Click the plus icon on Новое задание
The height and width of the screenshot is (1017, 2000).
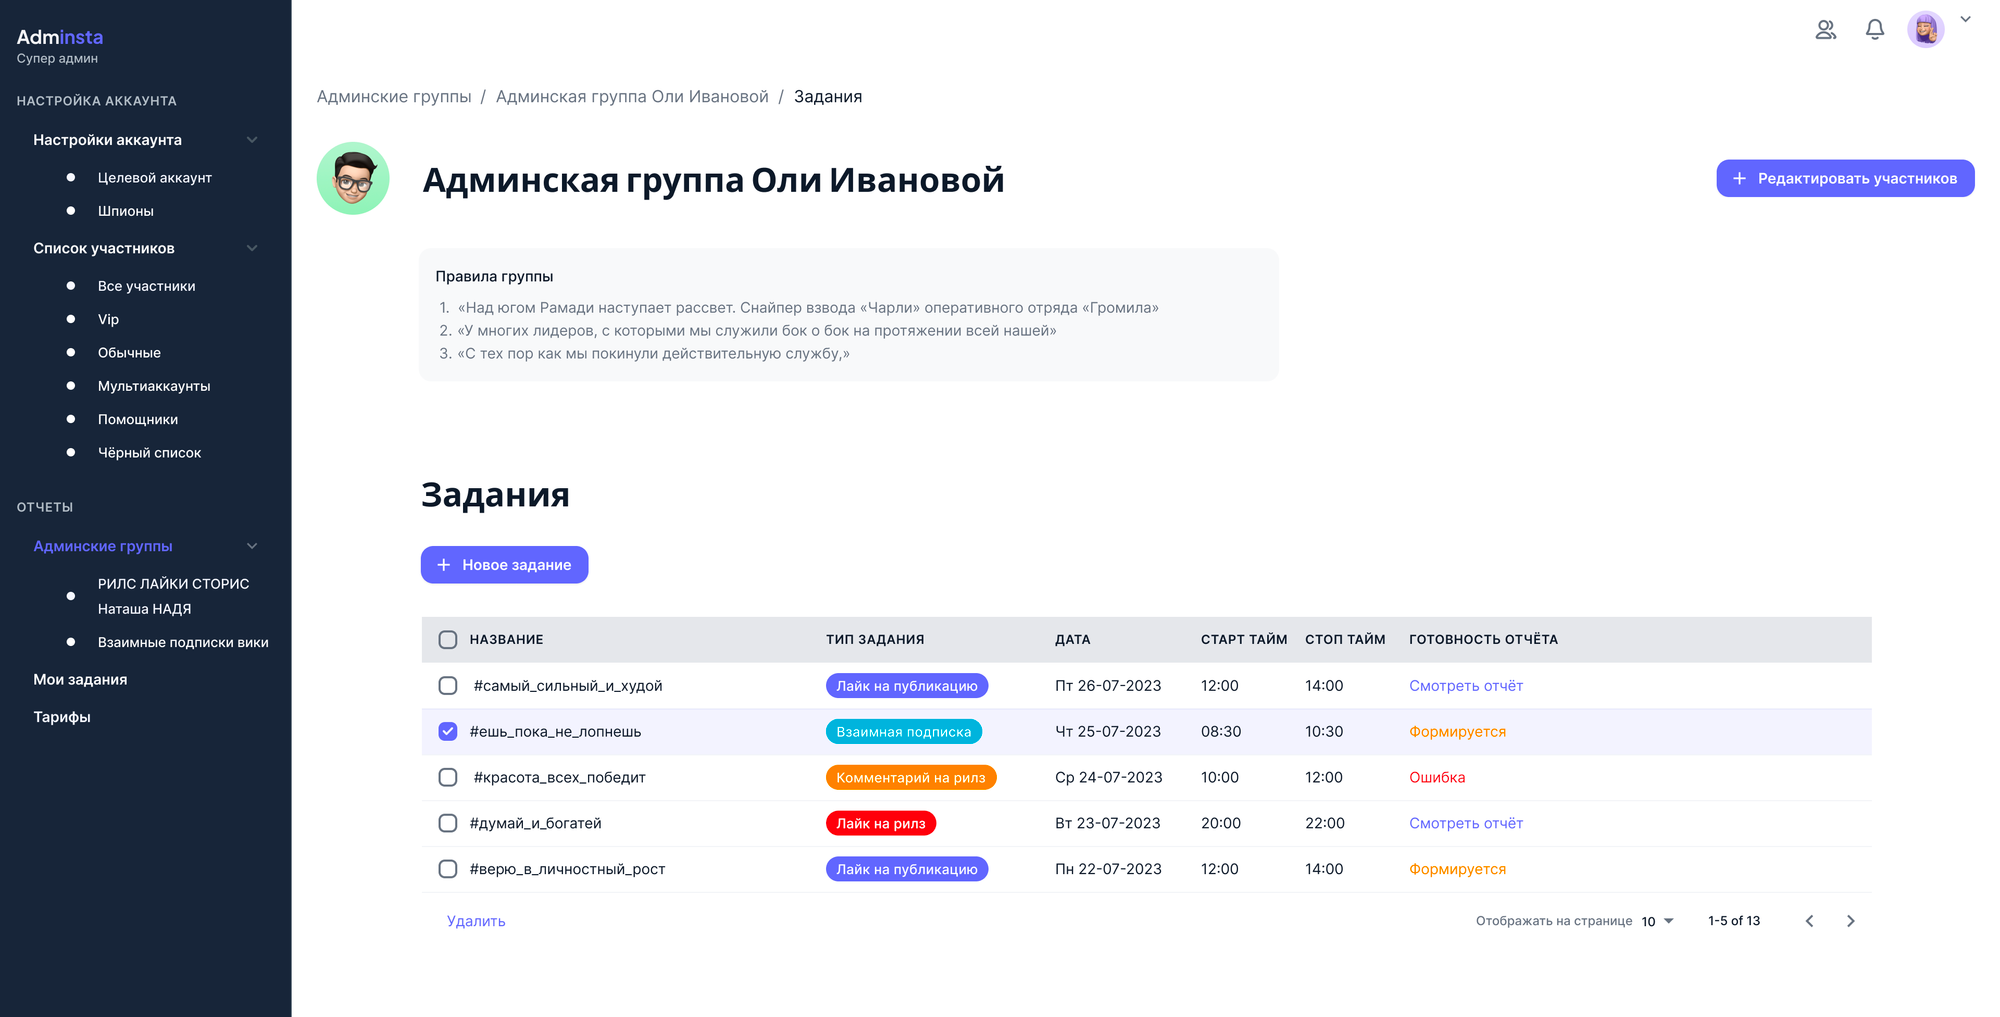click(x=444, y=564)
